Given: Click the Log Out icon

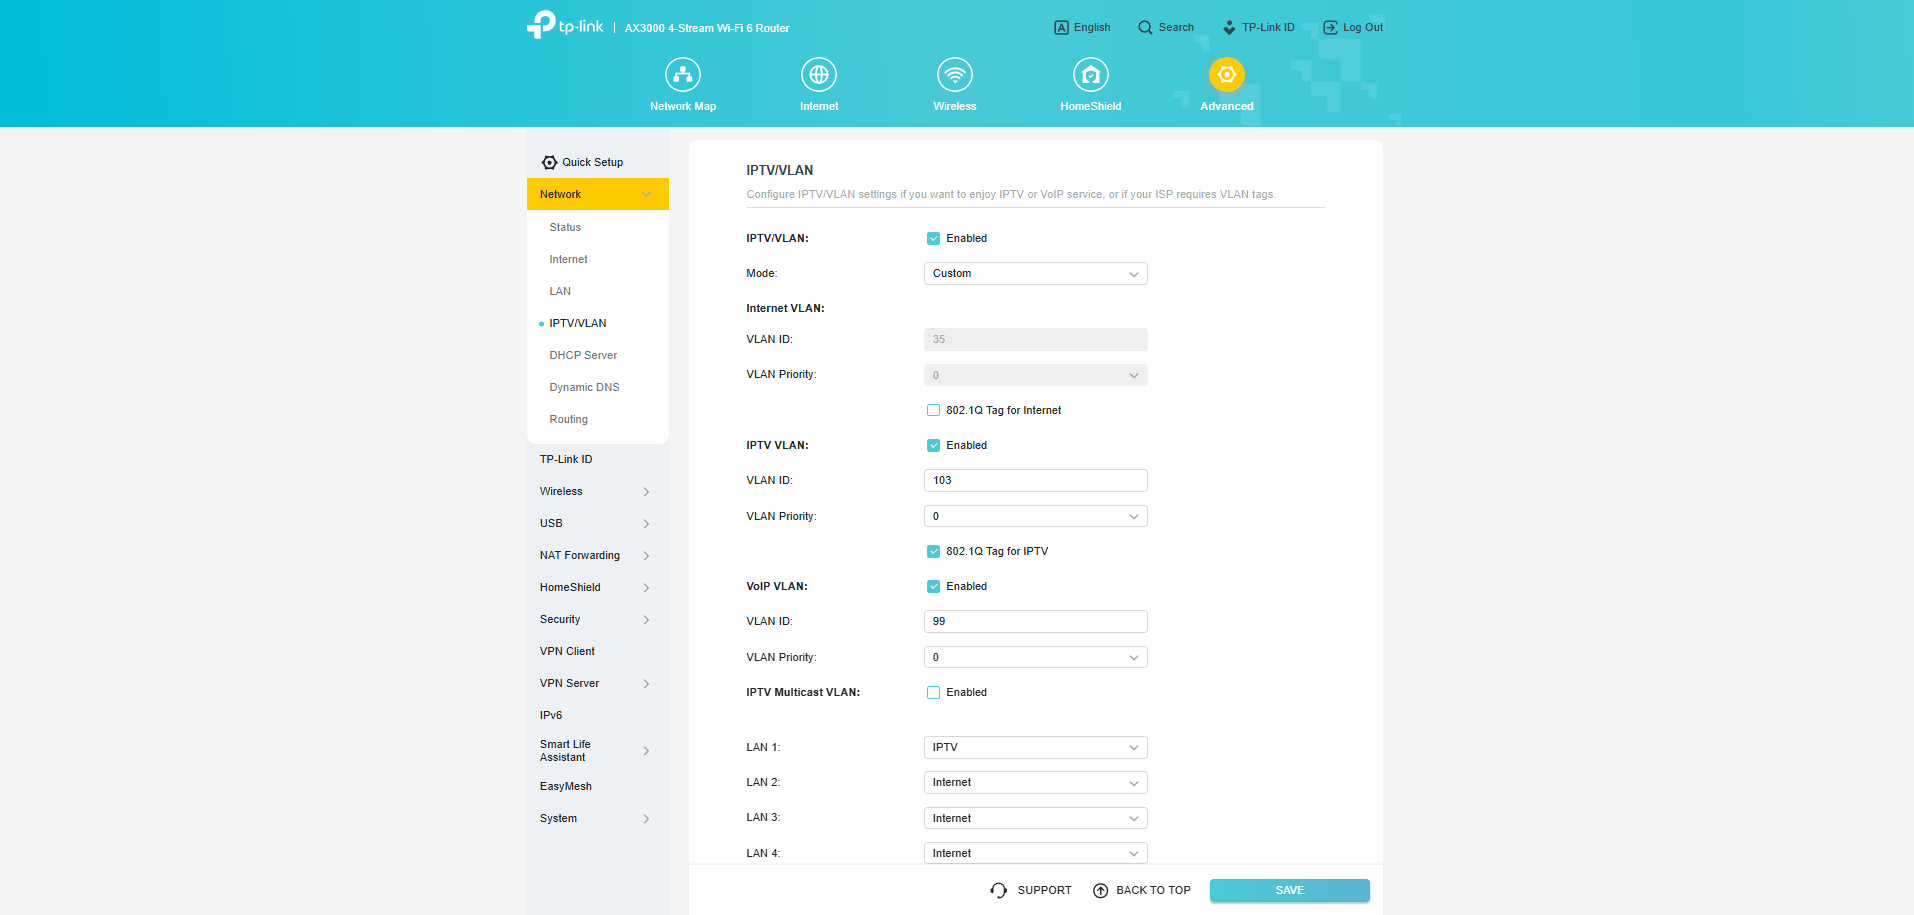Looking at the screenshot, I should 1330,28.
